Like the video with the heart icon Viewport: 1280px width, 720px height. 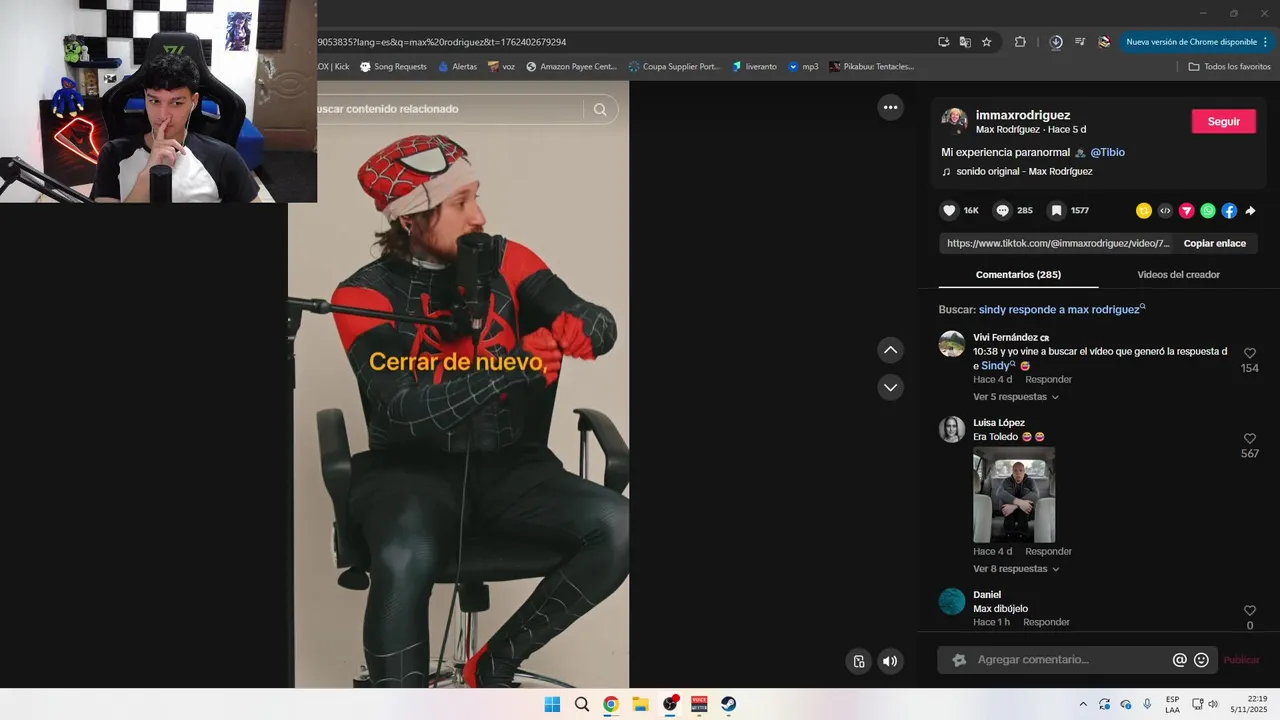click(x=949, y=210)
